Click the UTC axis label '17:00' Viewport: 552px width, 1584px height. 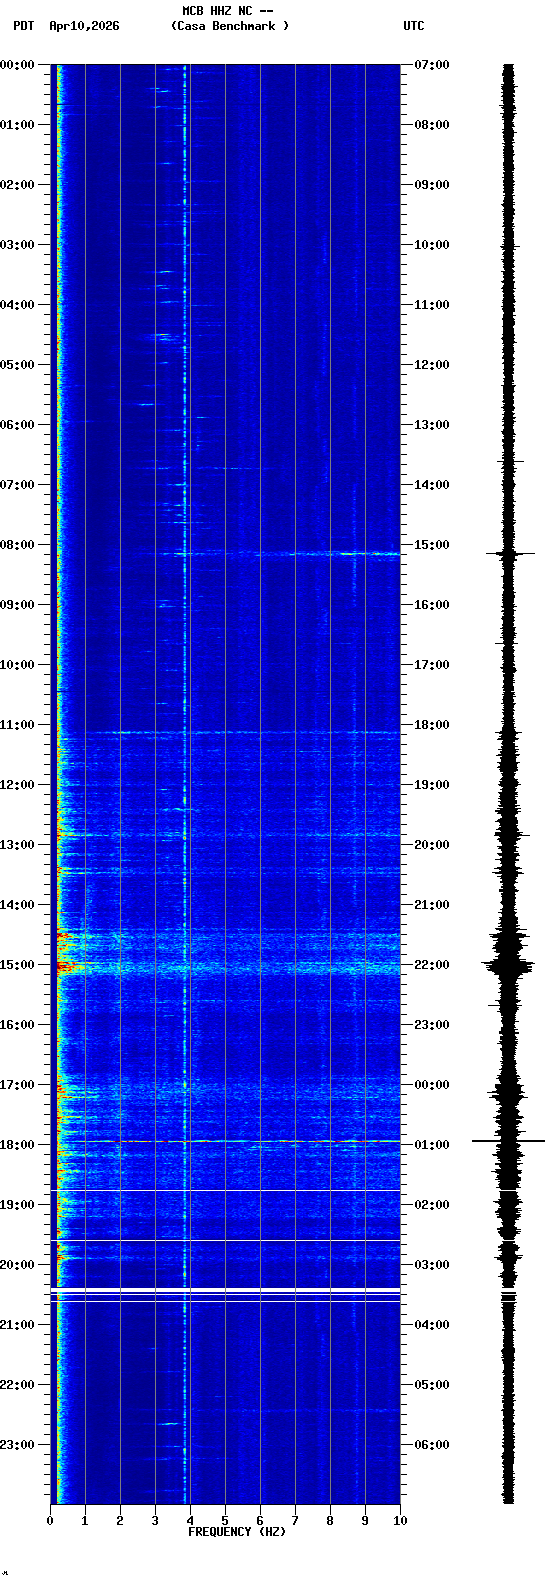(432, 665)
